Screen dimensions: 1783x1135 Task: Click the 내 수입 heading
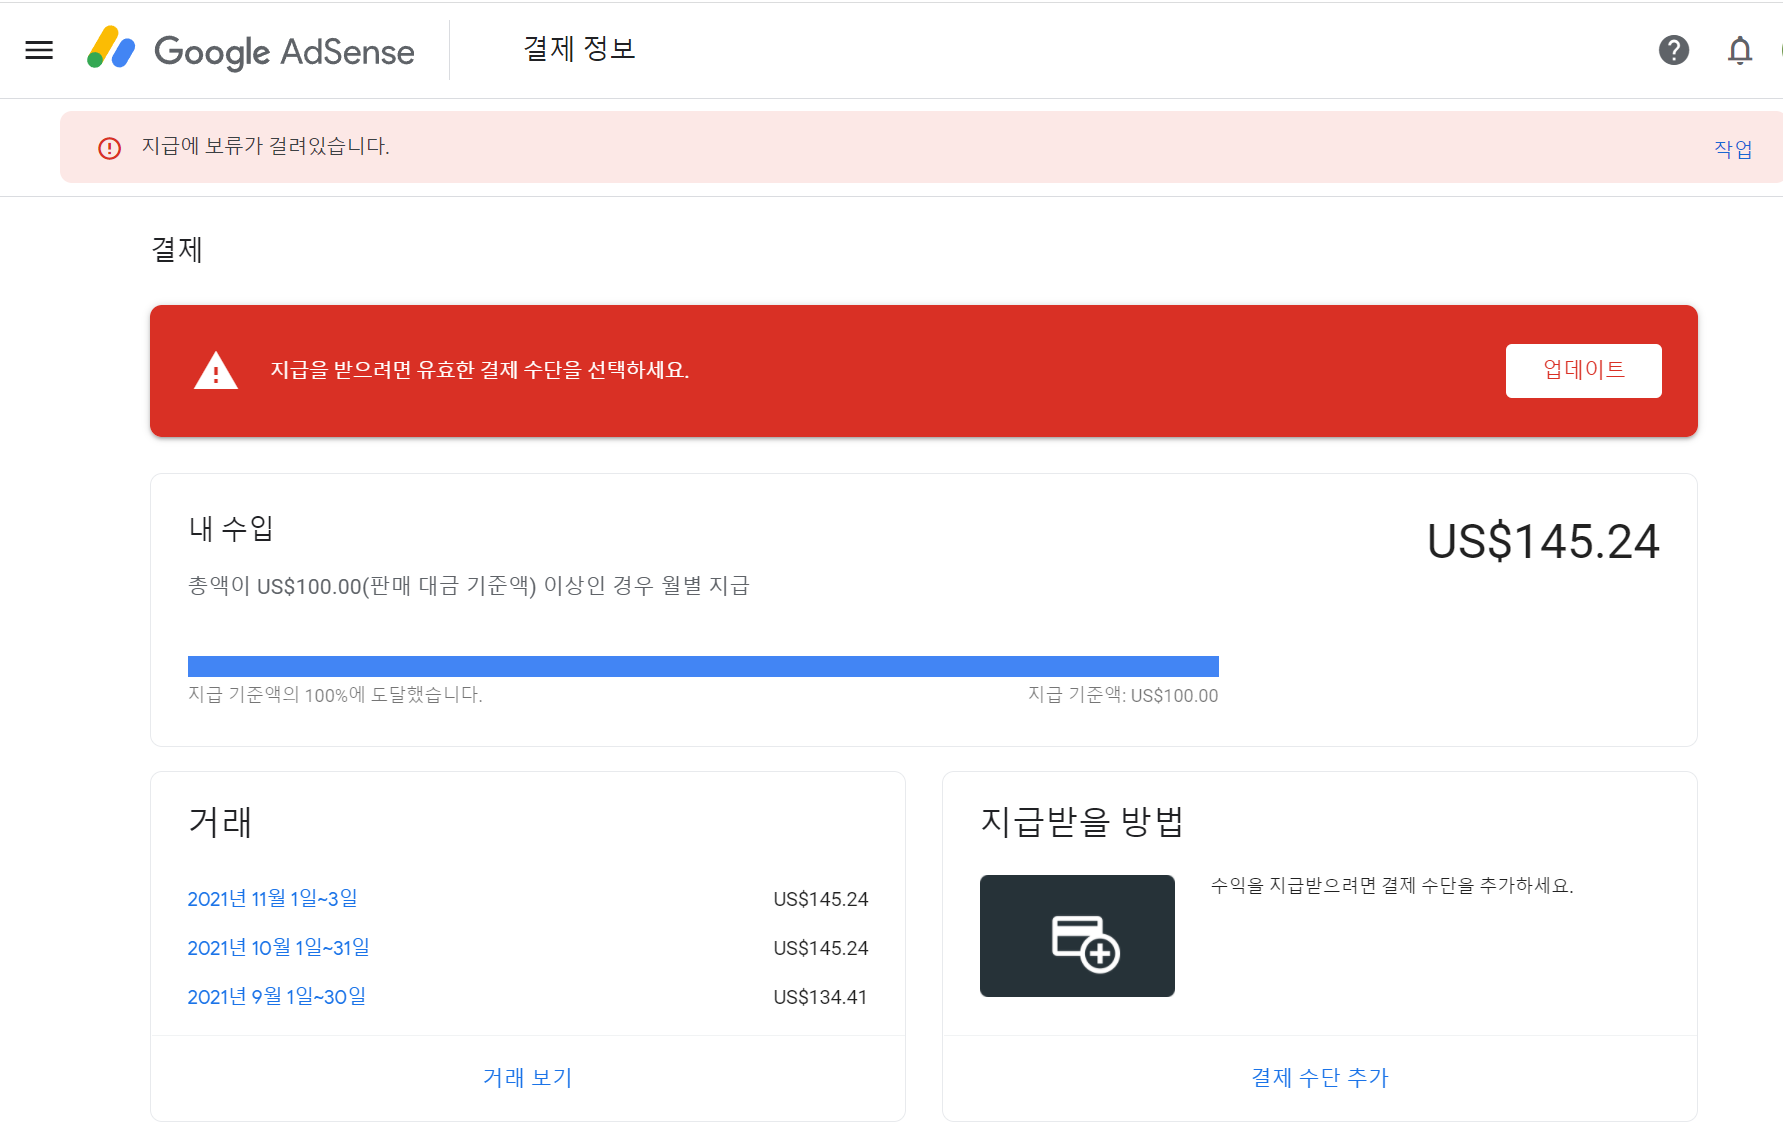click(x=231, y=528)
